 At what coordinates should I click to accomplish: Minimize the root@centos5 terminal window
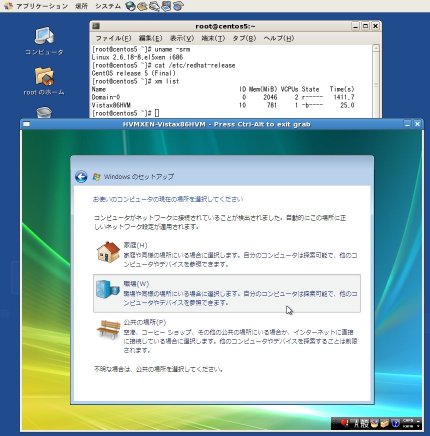coord(356,26)
